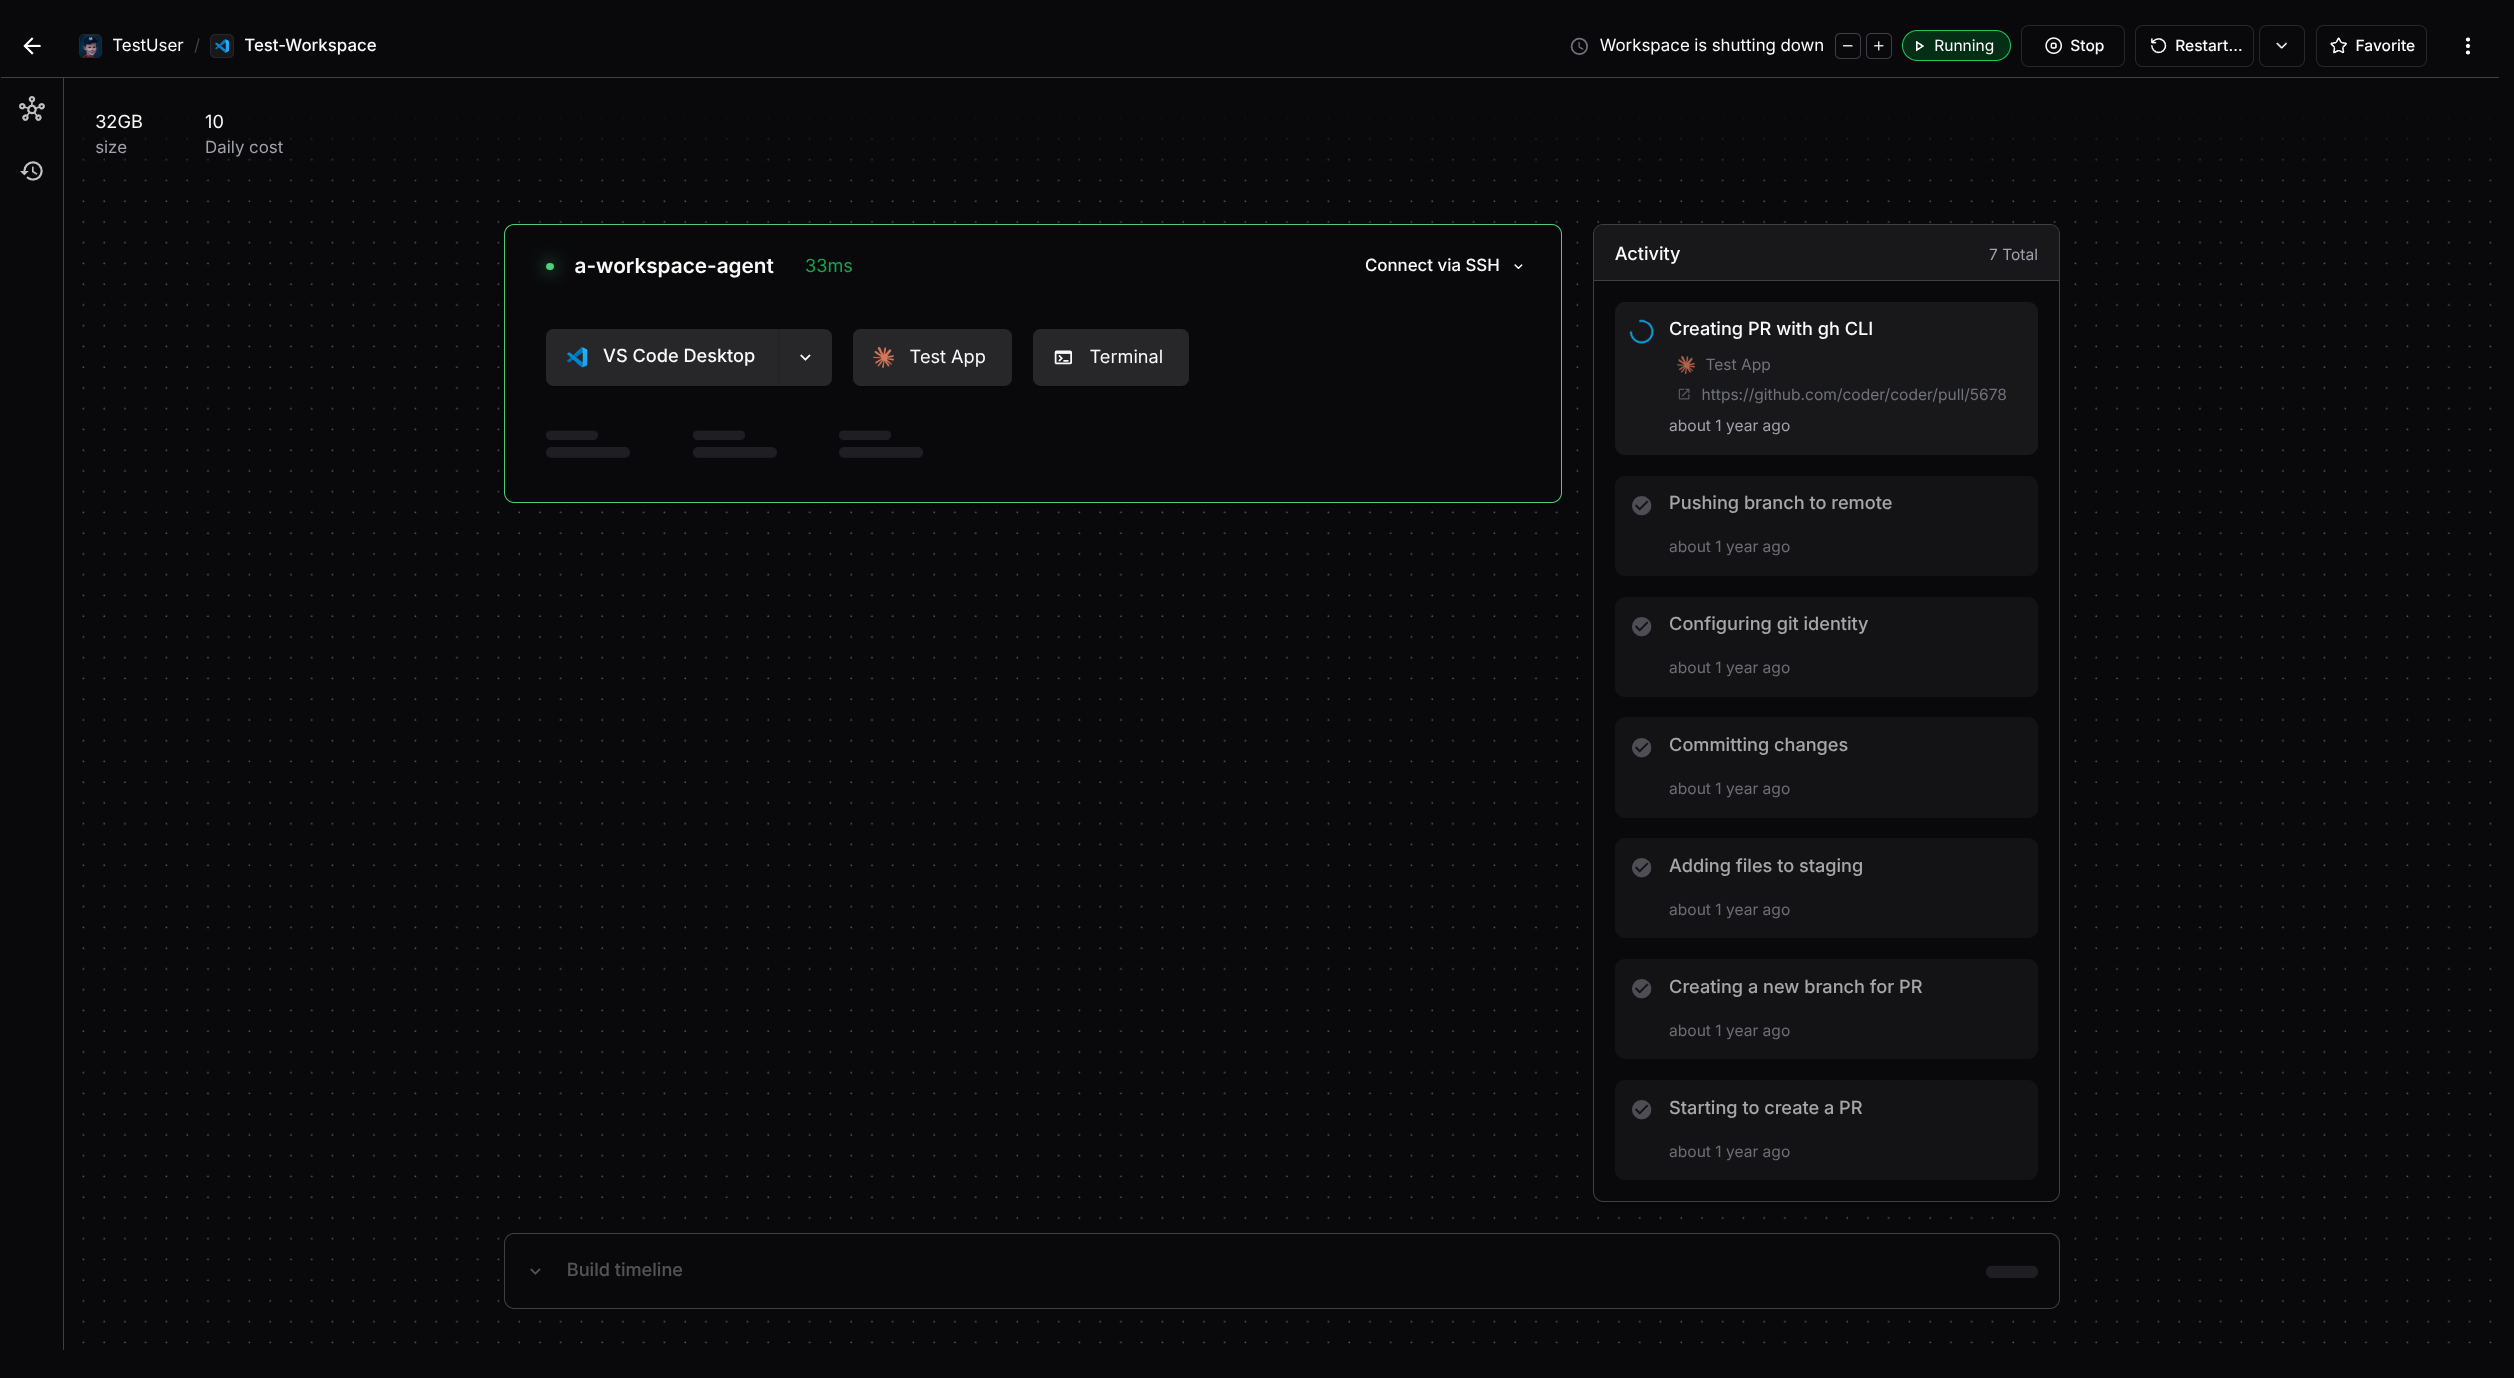Screen dimensions: 2514x1378
Task: Toggle the Favorite star button
Action: click(x=2371, y=46)
